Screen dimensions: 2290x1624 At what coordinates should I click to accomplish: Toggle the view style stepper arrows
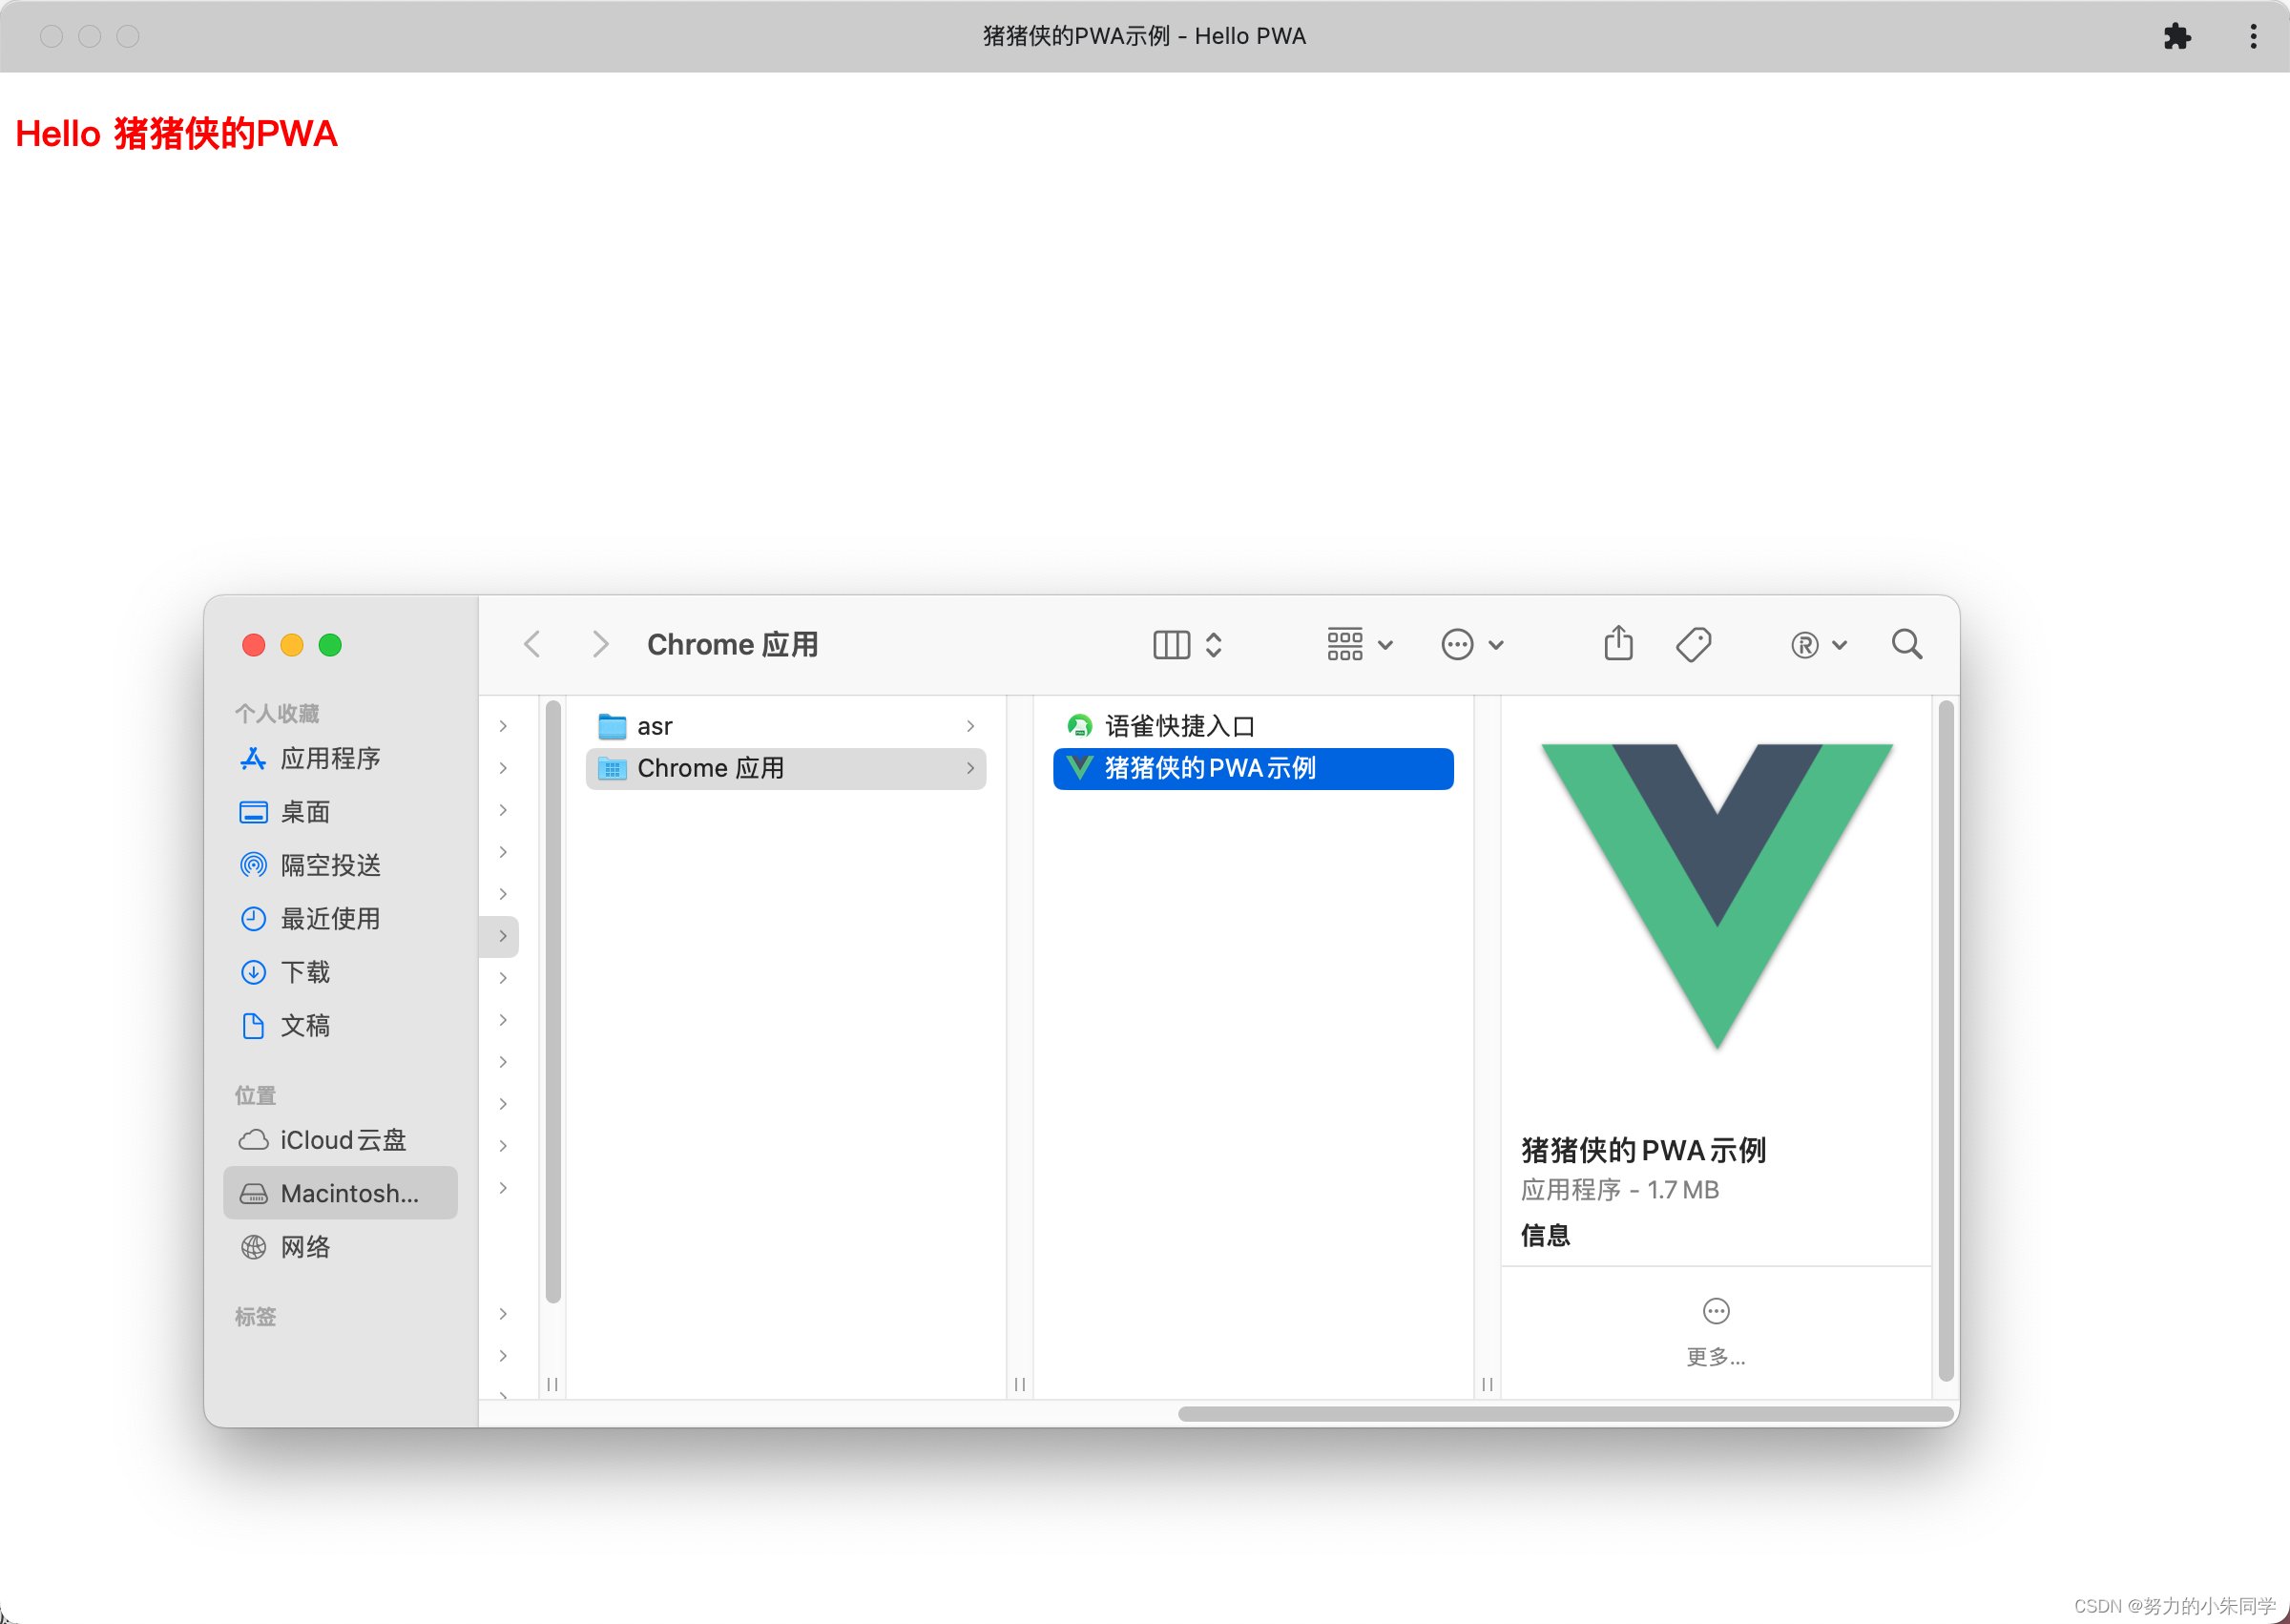[1214, 645]
